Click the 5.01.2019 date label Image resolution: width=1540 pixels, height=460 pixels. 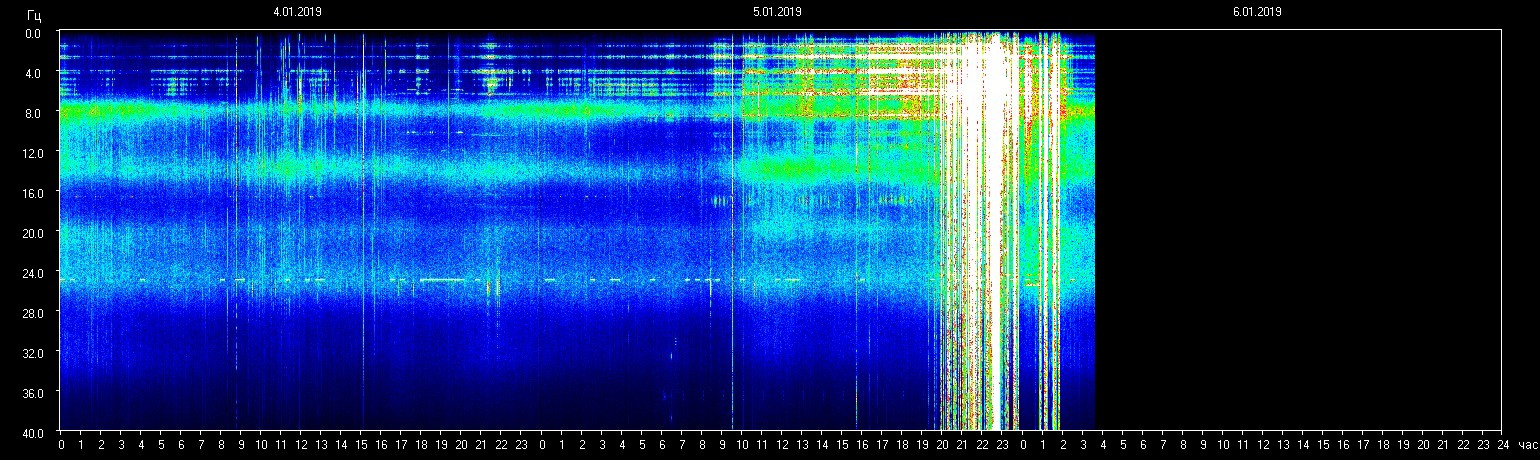777,12
